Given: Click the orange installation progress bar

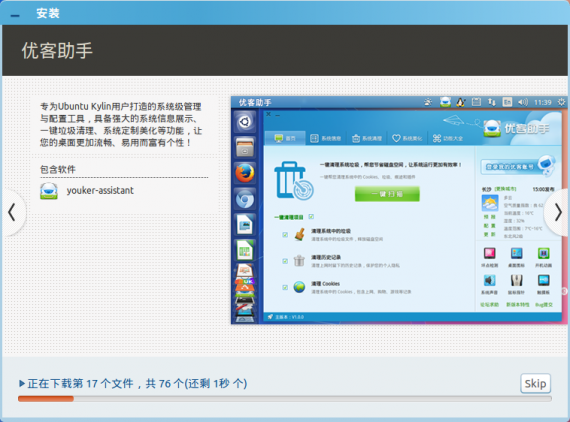Looking at the screenshot, I should (x=46, y=399).
